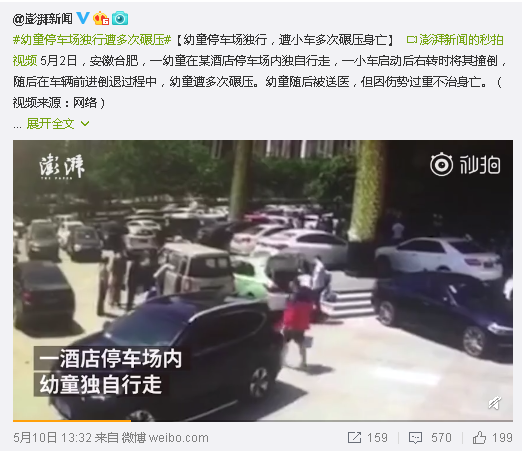This screenshot has width=522, height=451.
Task: Click the thumbs-up like icon
Action: tap(479, 437)
